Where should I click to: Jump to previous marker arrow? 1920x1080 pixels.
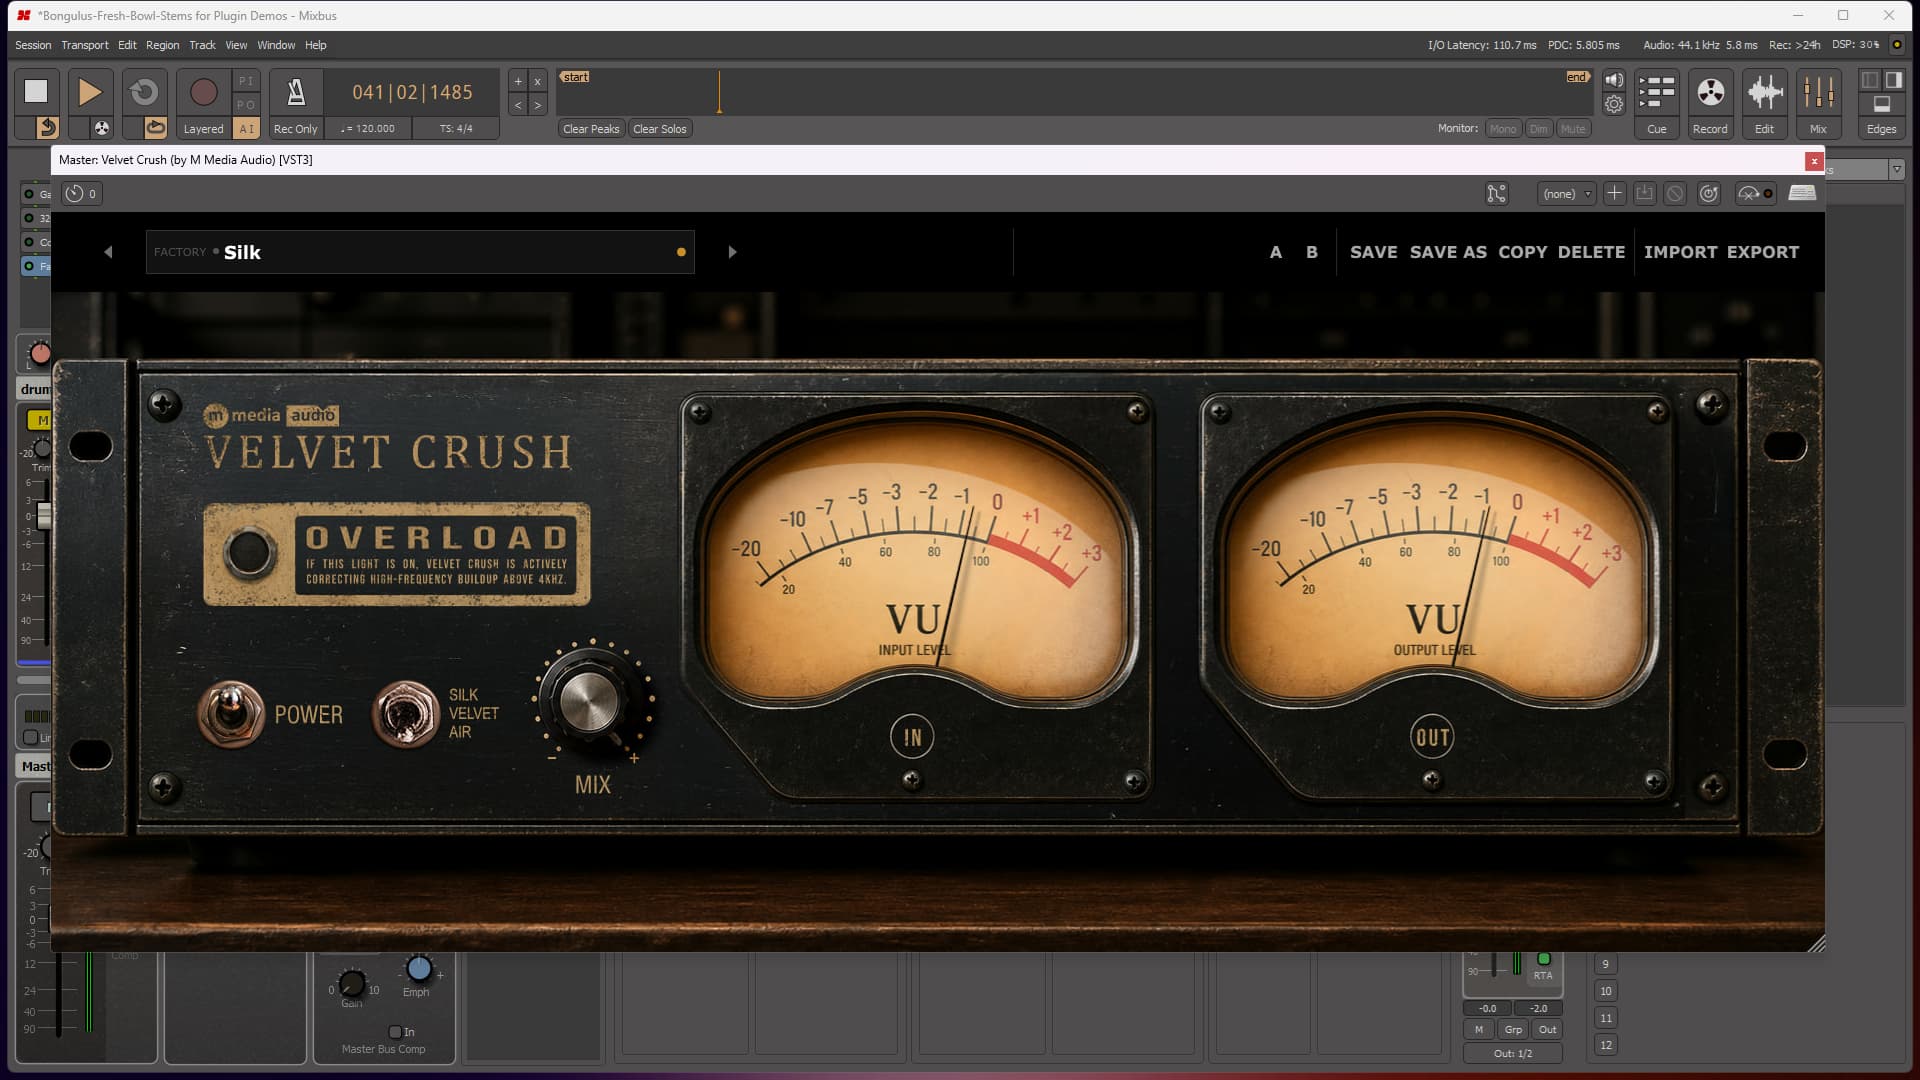point(518,105)
